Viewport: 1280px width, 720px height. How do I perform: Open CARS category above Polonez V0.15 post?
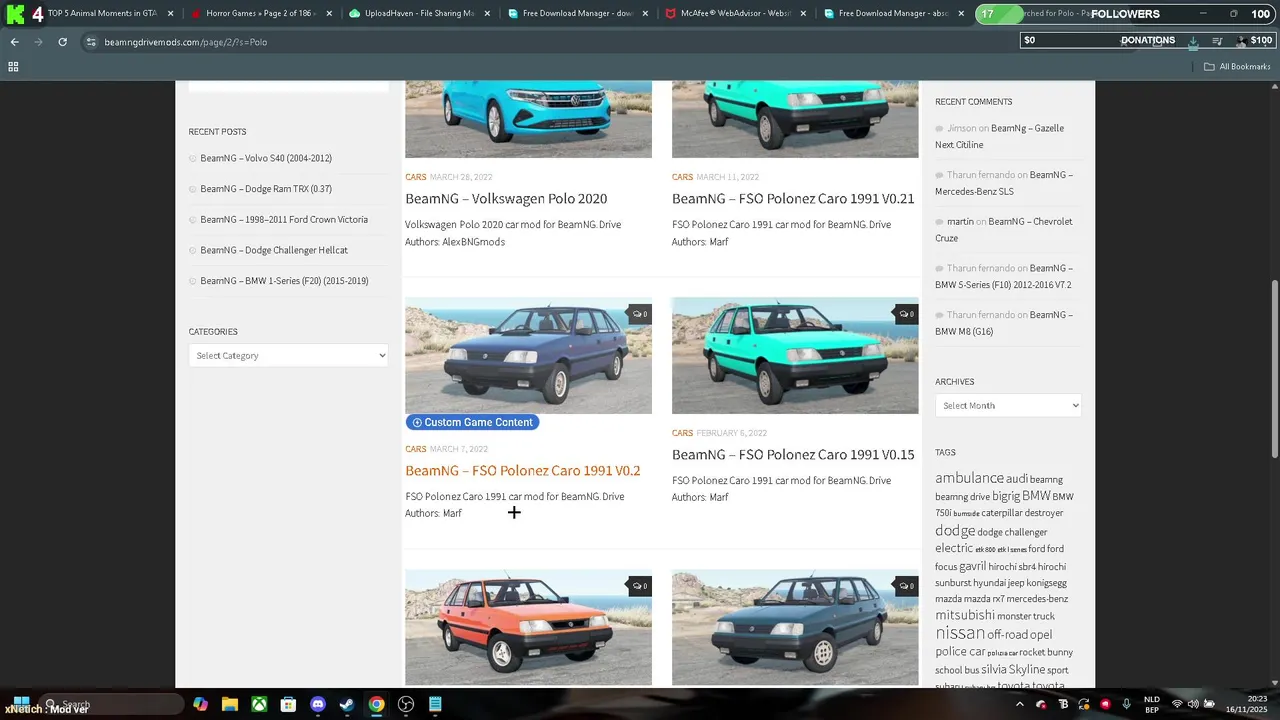click(683, 433)
